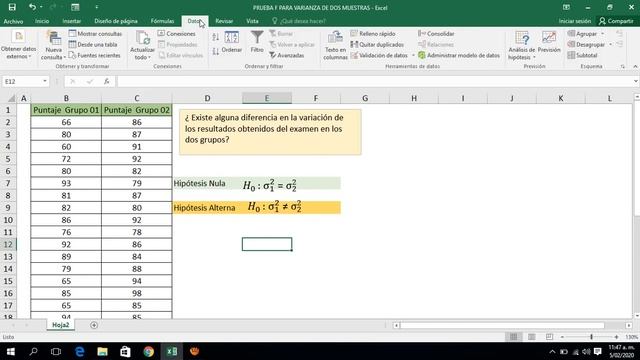640x360 pixels.
Task: Click the Hipótesis Nula cell
Action: (207, 183)
